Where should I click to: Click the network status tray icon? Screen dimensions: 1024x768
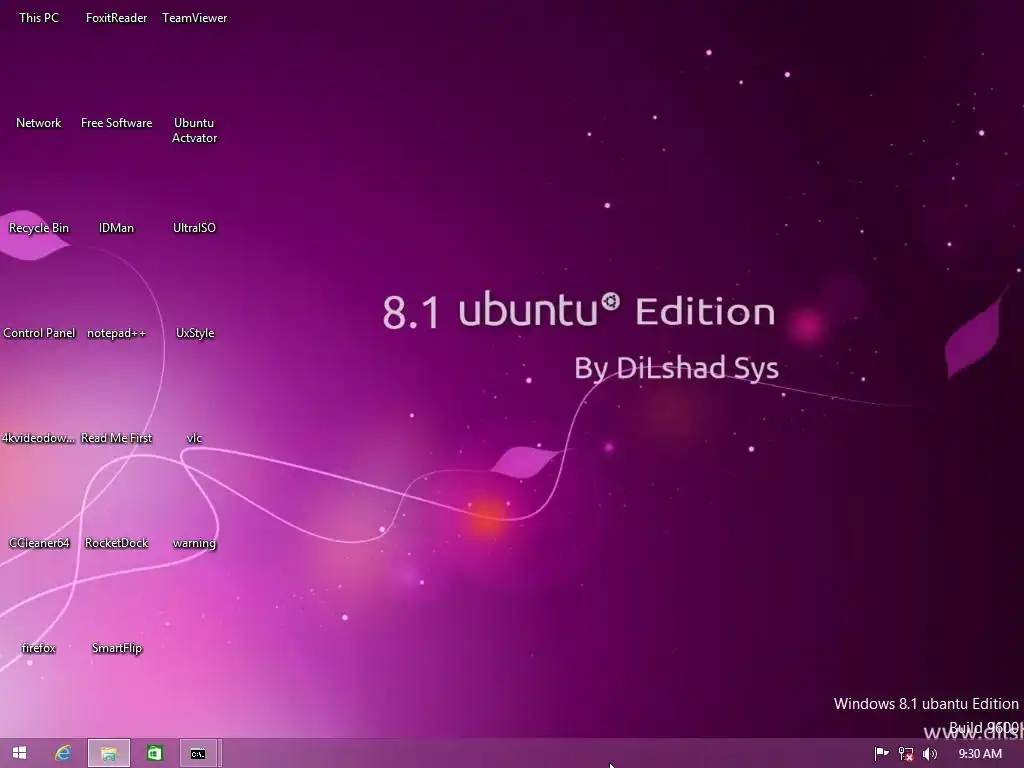(x=906, y=754)
